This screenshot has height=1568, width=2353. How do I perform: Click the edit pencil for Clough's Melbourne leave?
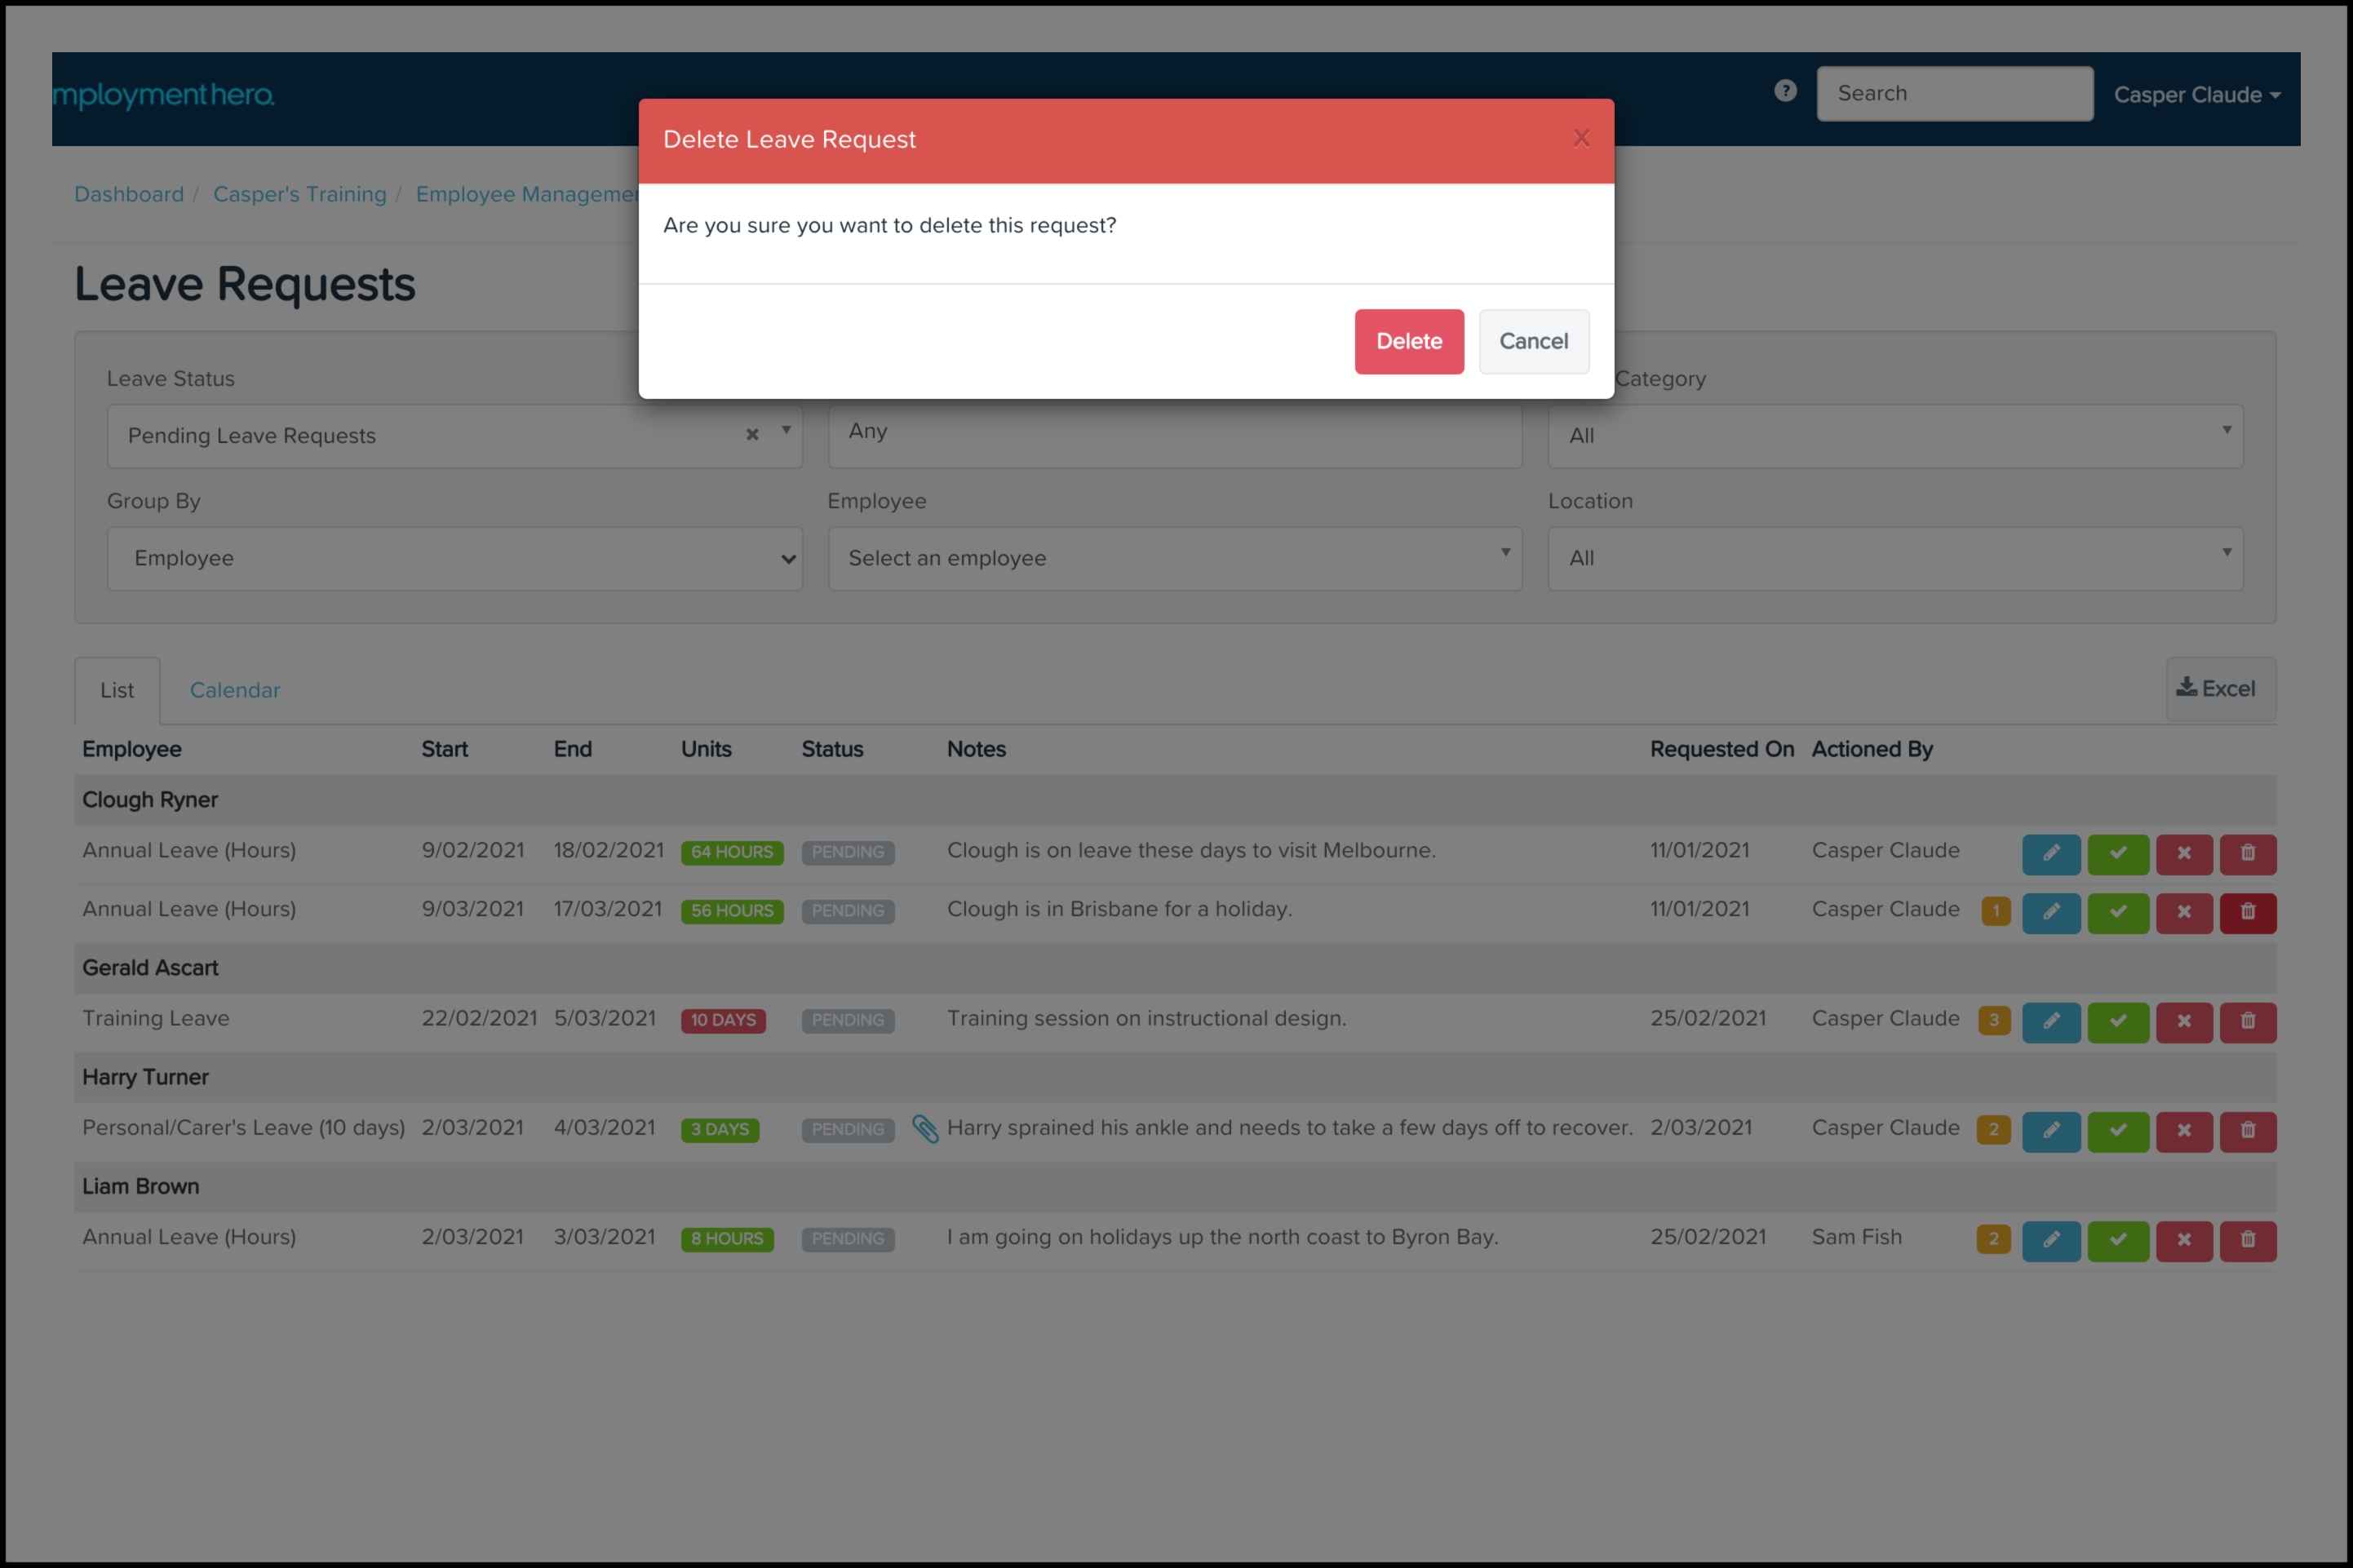(2050, 853)
